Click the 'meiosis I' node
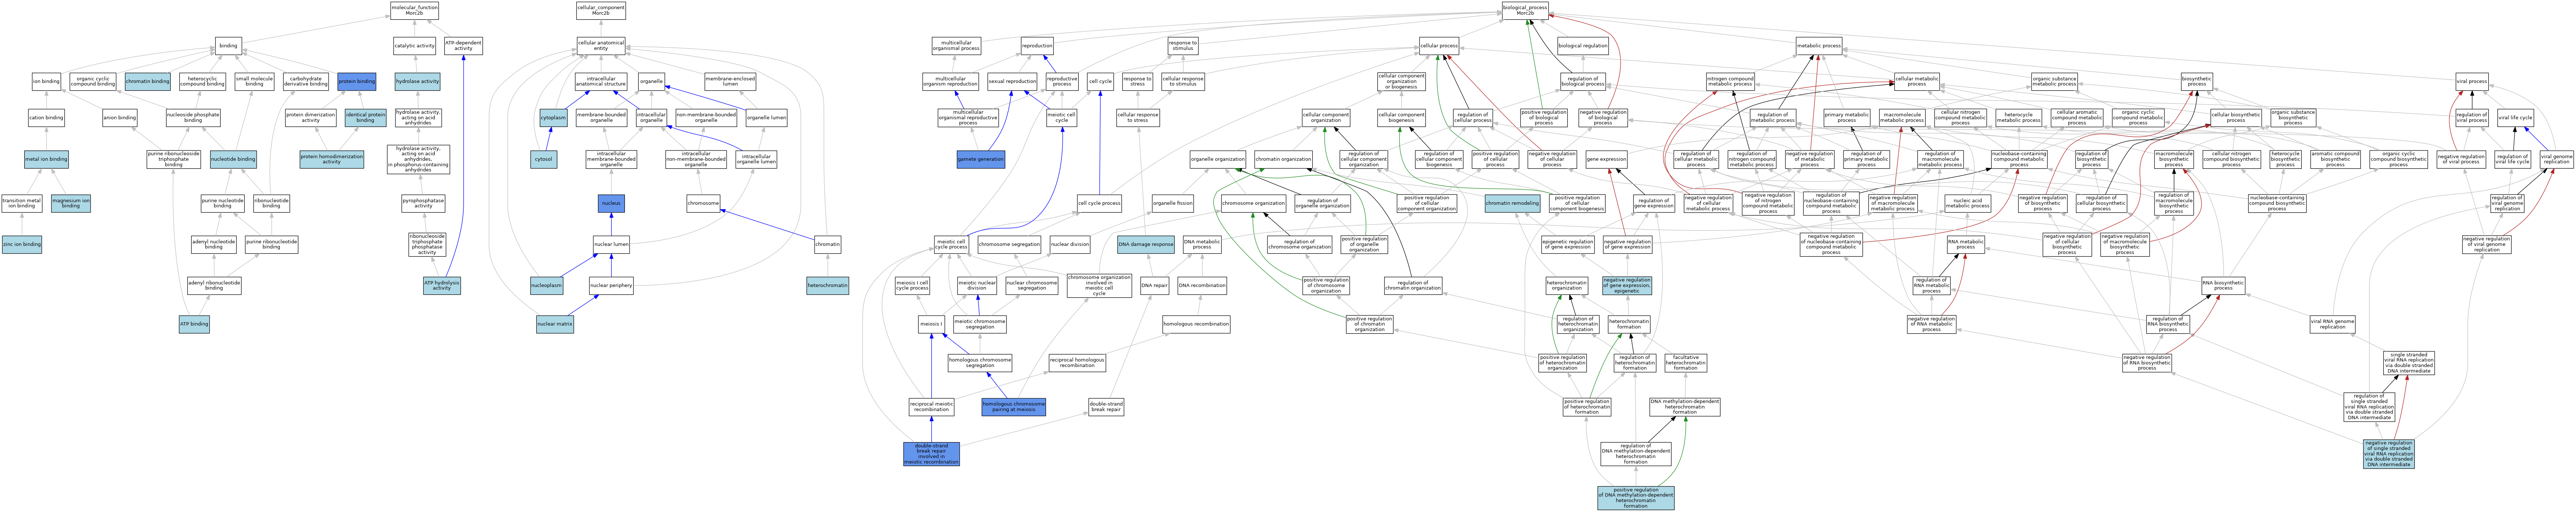2576x512 pixels. coord(931,324)
